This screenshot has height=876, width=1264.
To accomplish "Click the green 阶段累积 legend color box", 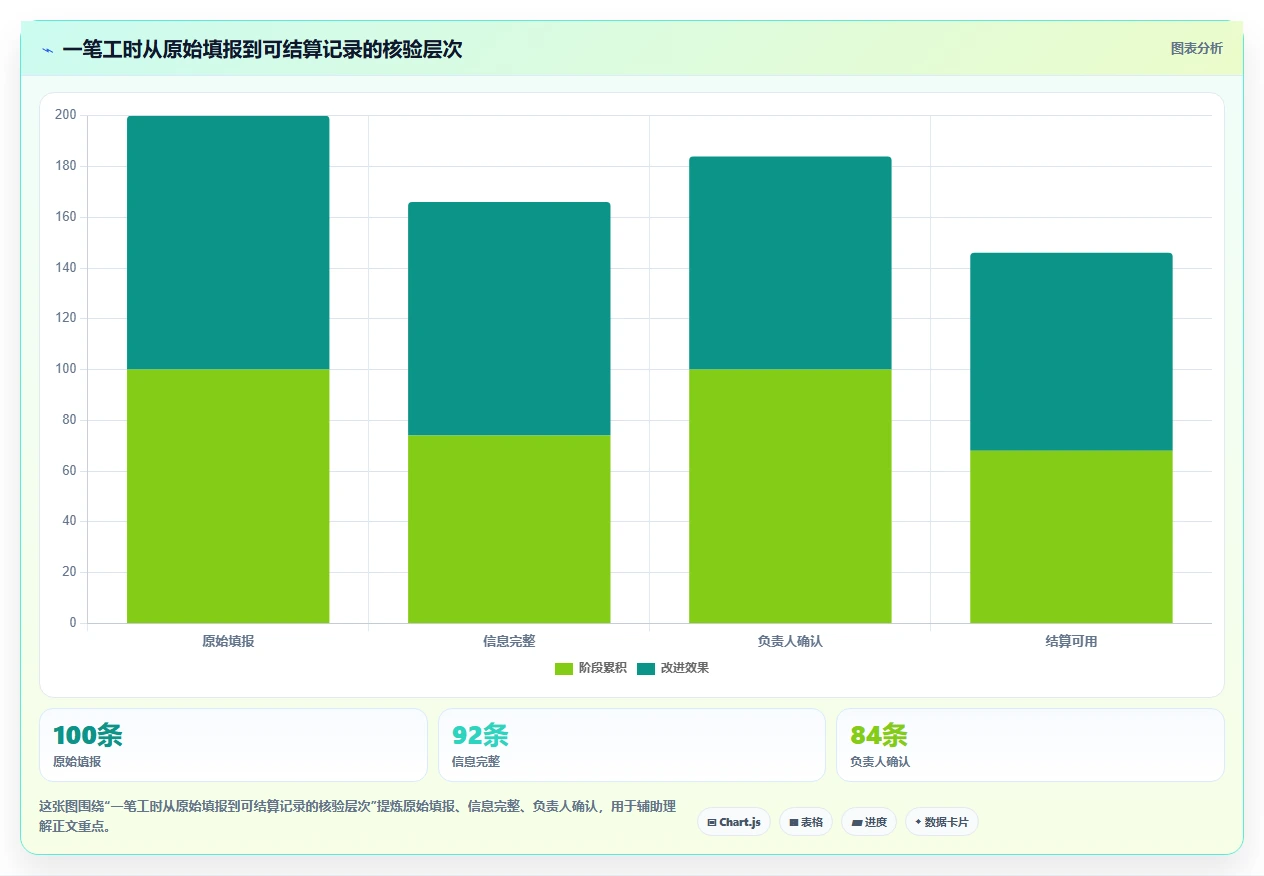I will [x=564, y=668].
